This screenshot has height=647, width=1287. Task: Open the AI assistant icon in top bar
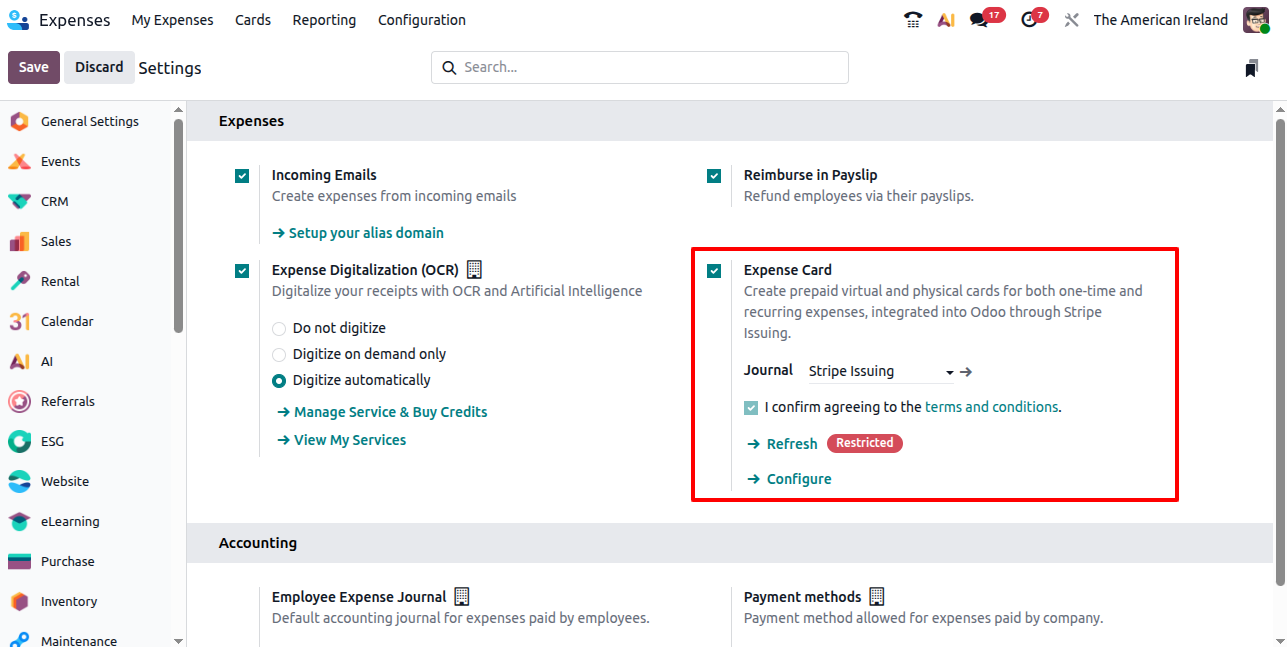[x=946, y=20]
